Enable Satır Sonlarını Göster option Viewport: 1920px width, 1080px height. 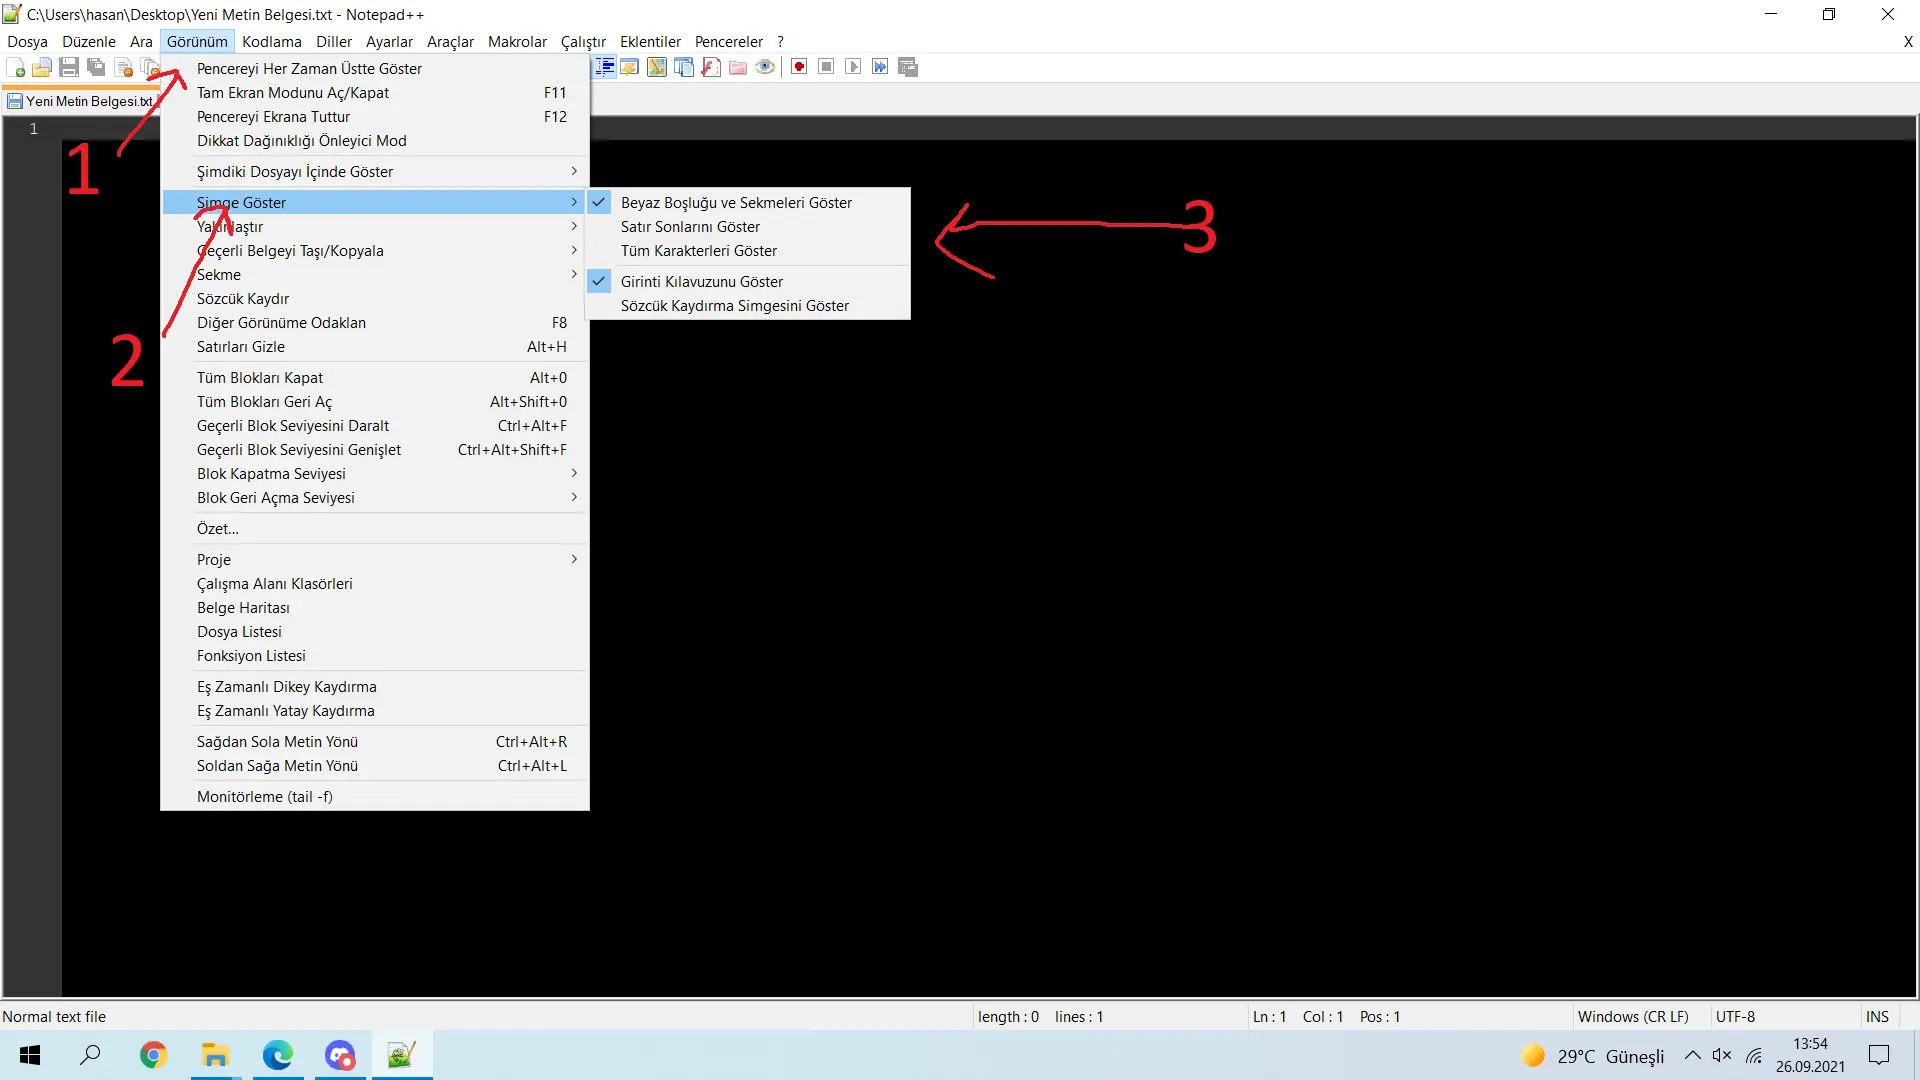click(690, 227)
